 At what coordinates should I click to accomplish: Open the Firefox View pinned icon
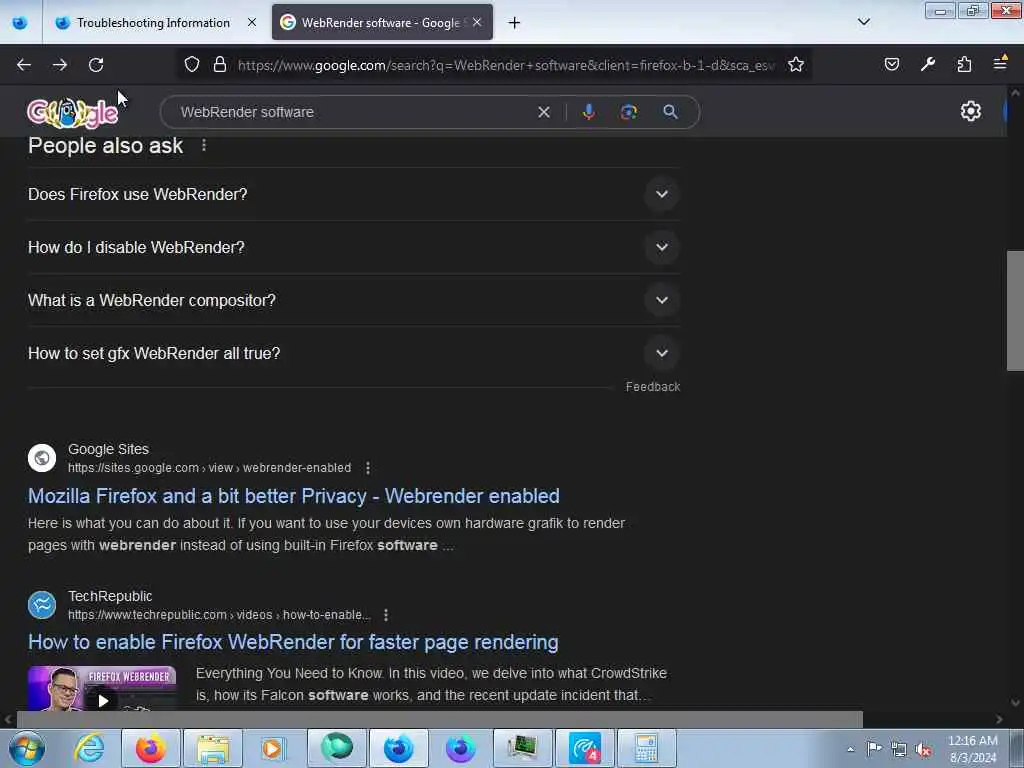[20, 23]
